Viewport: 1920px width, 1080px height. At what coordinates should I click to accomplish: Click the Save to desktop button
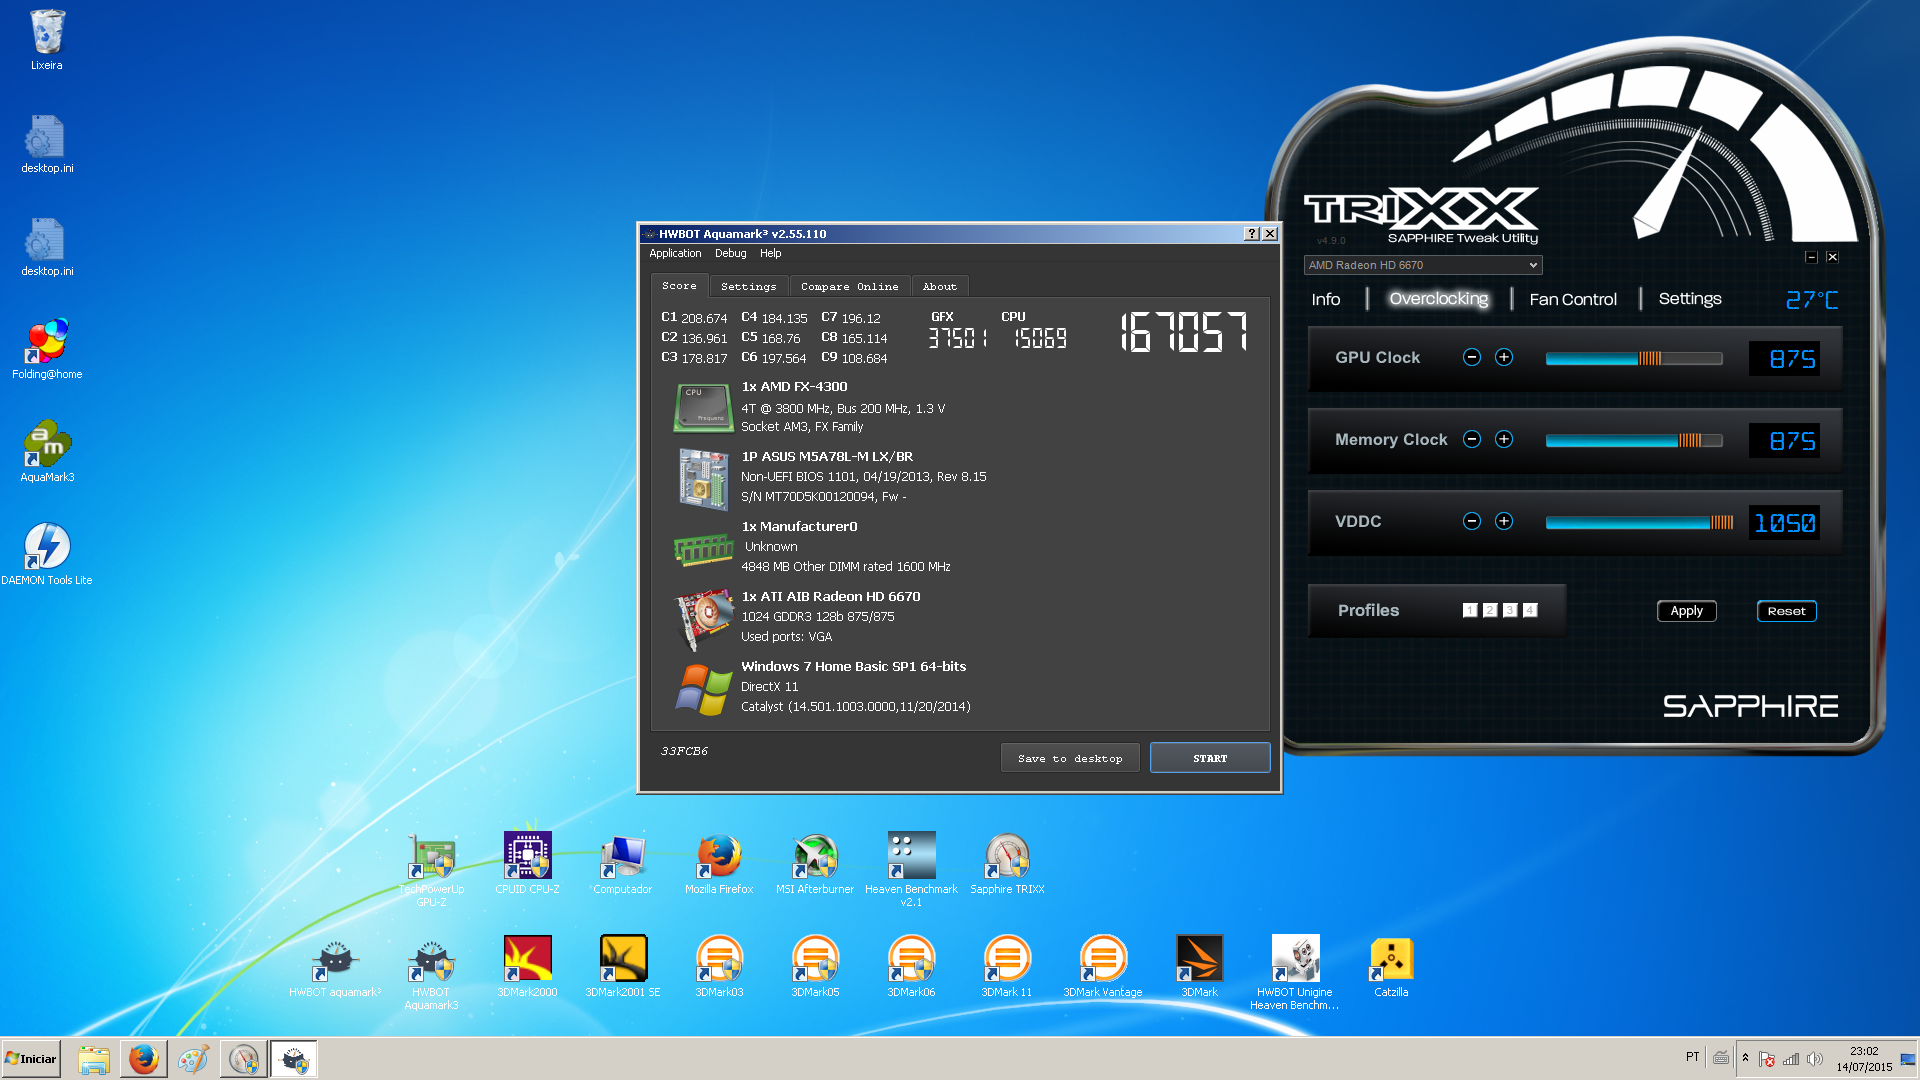click(x=1070, y=758)
